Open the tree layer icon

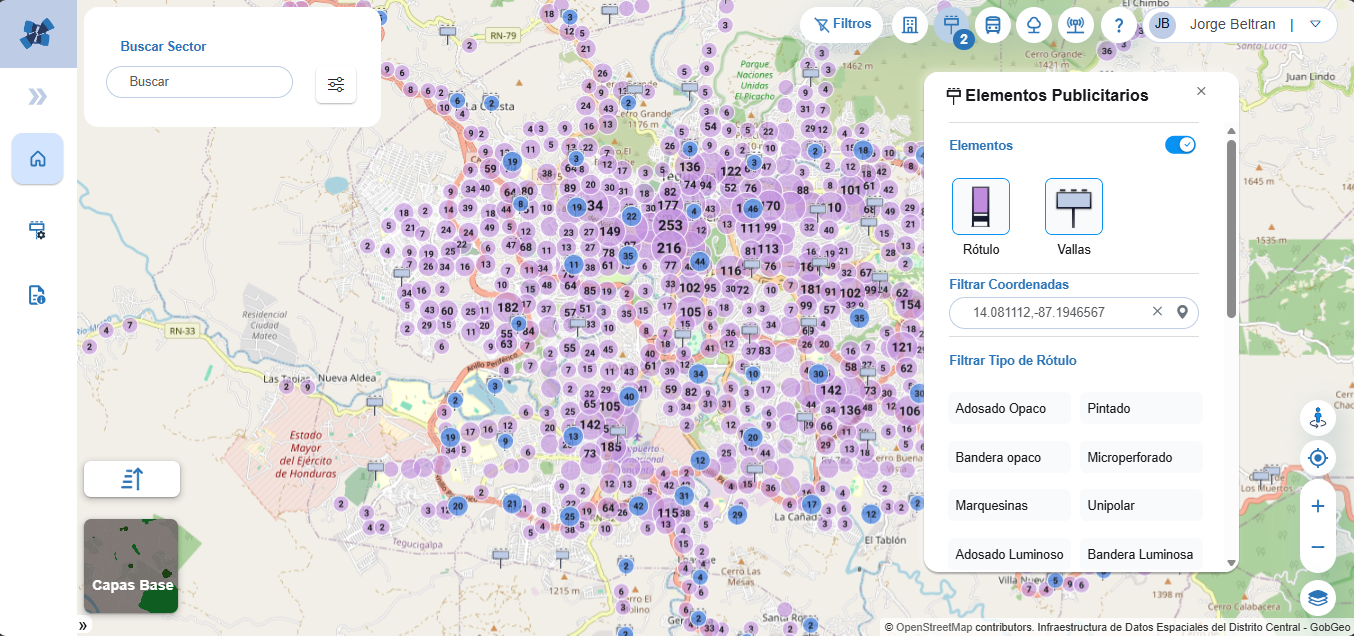(1034, 25)
